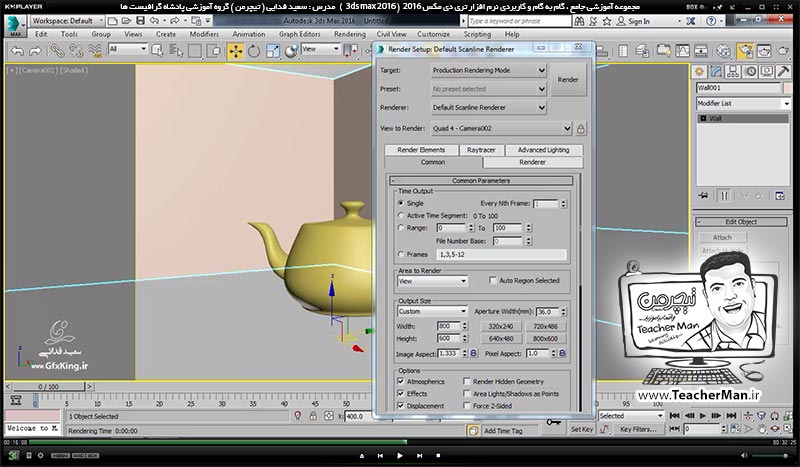This screenshot has width=800, height=467.
Task: Select the Single time output radio button
Action: click(401, 203)
